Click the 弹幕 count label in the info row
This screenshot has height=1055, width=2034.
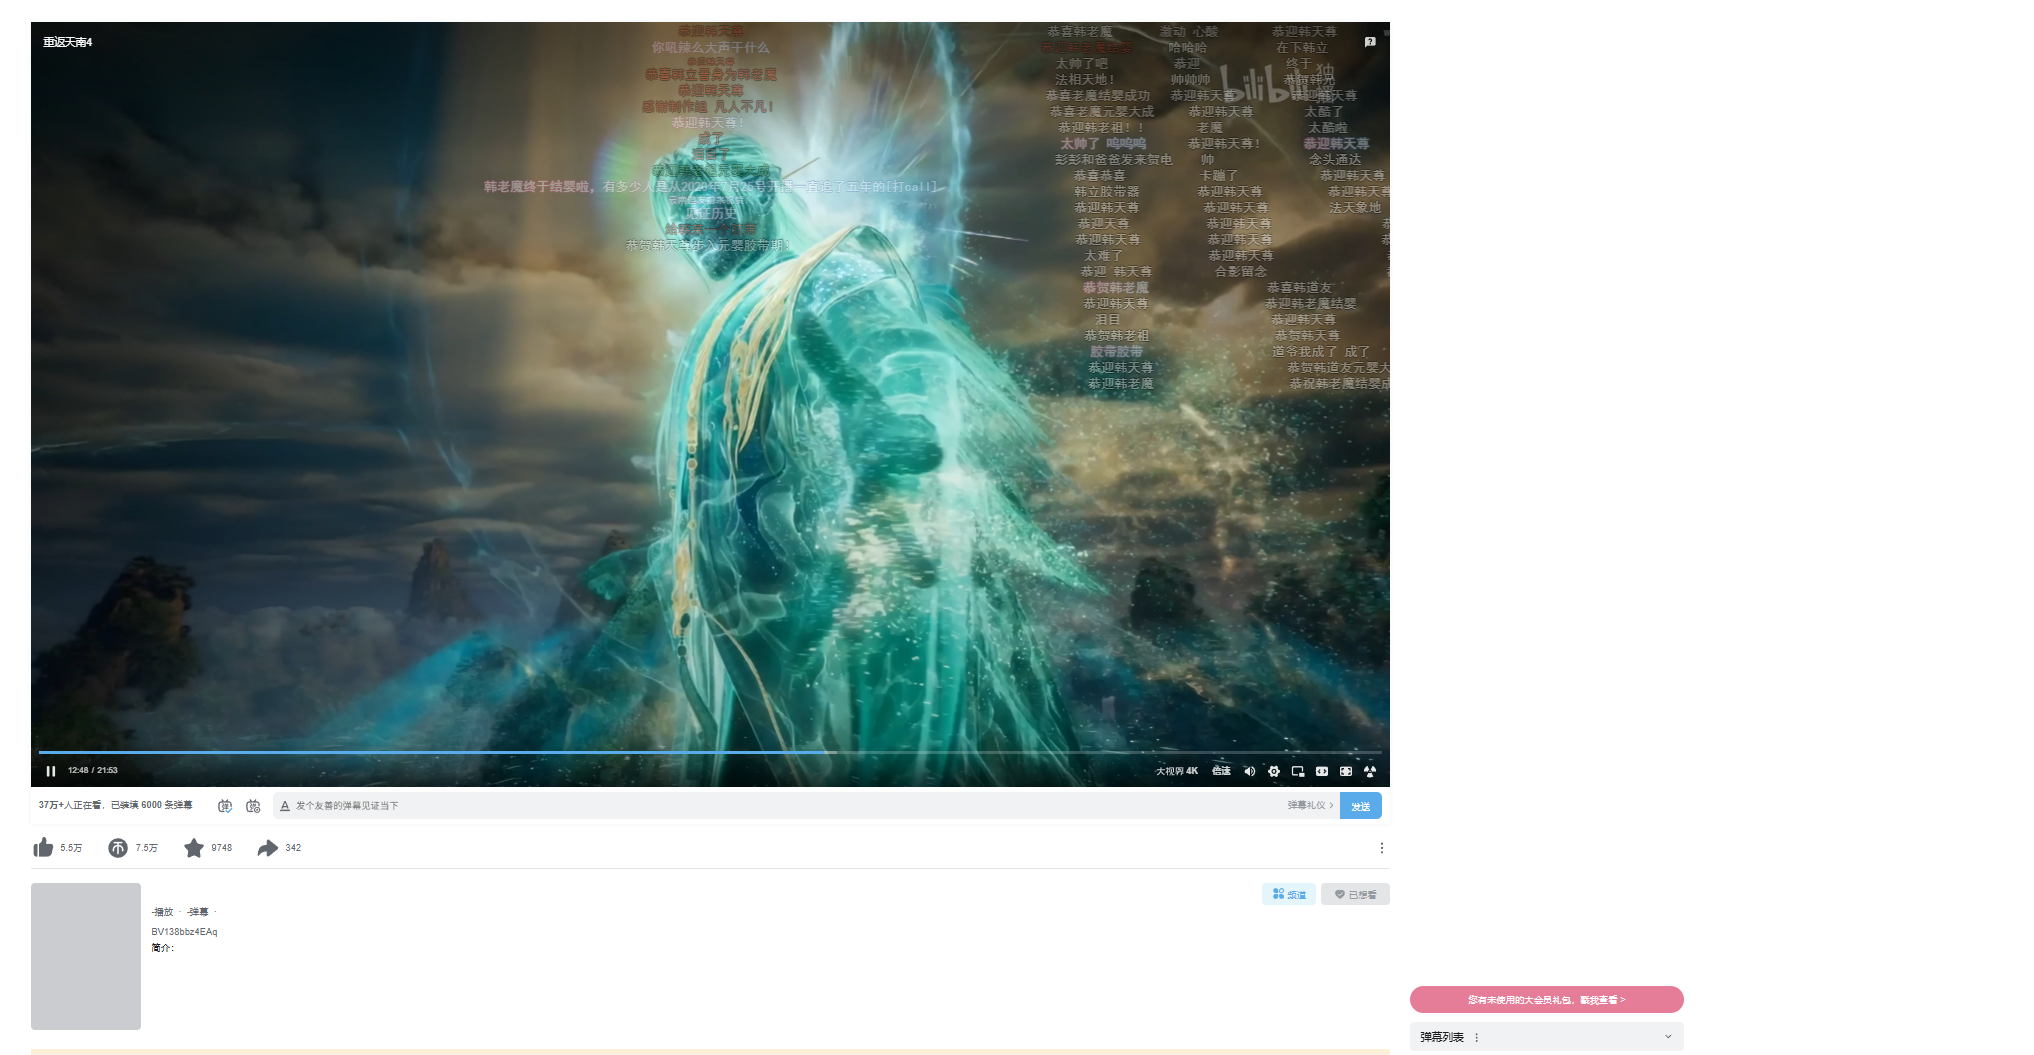(198, 912)
